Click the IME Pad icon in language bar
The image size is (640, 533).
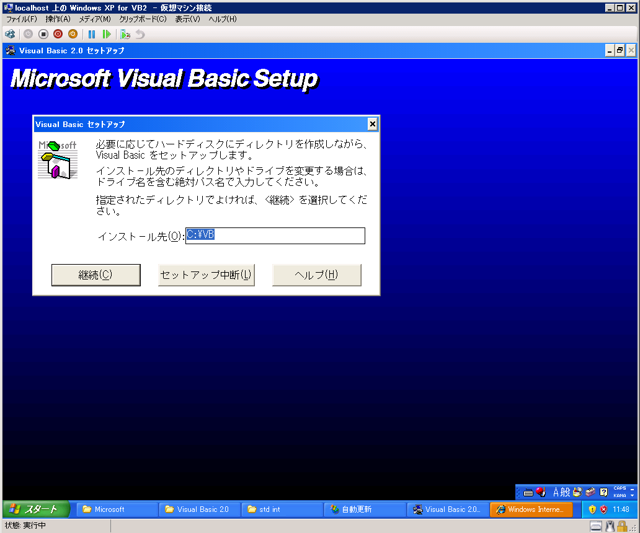(x=577, y=492)
